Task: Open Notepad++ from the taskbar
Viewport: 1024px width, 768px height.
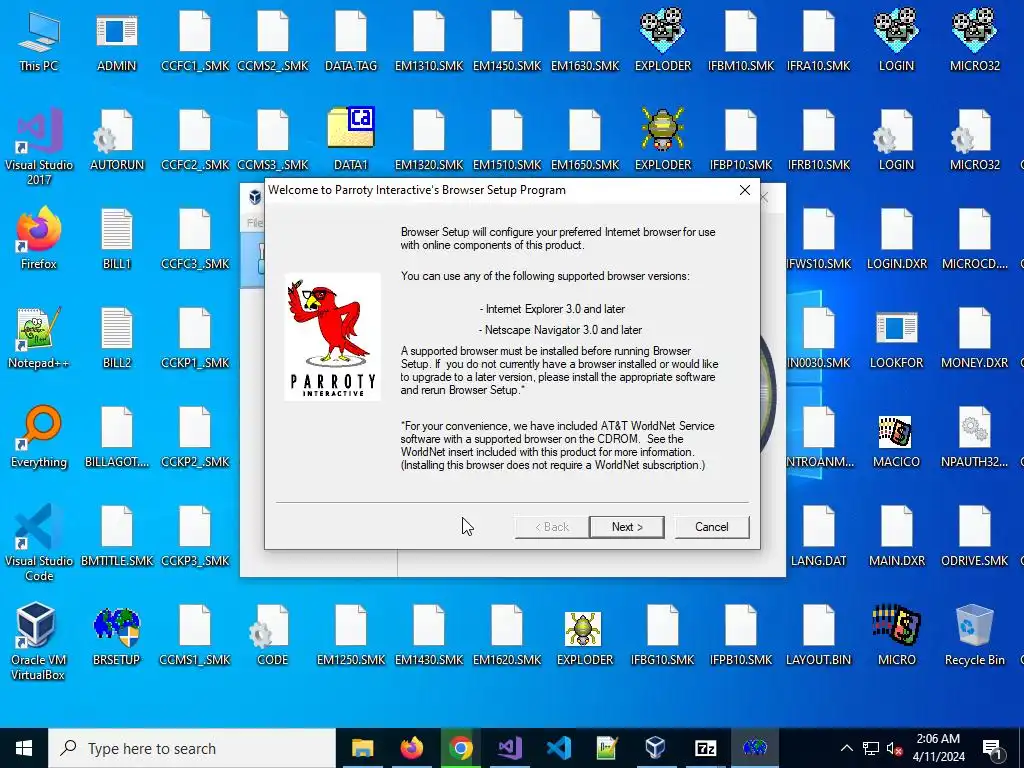Action: [607, 748]
